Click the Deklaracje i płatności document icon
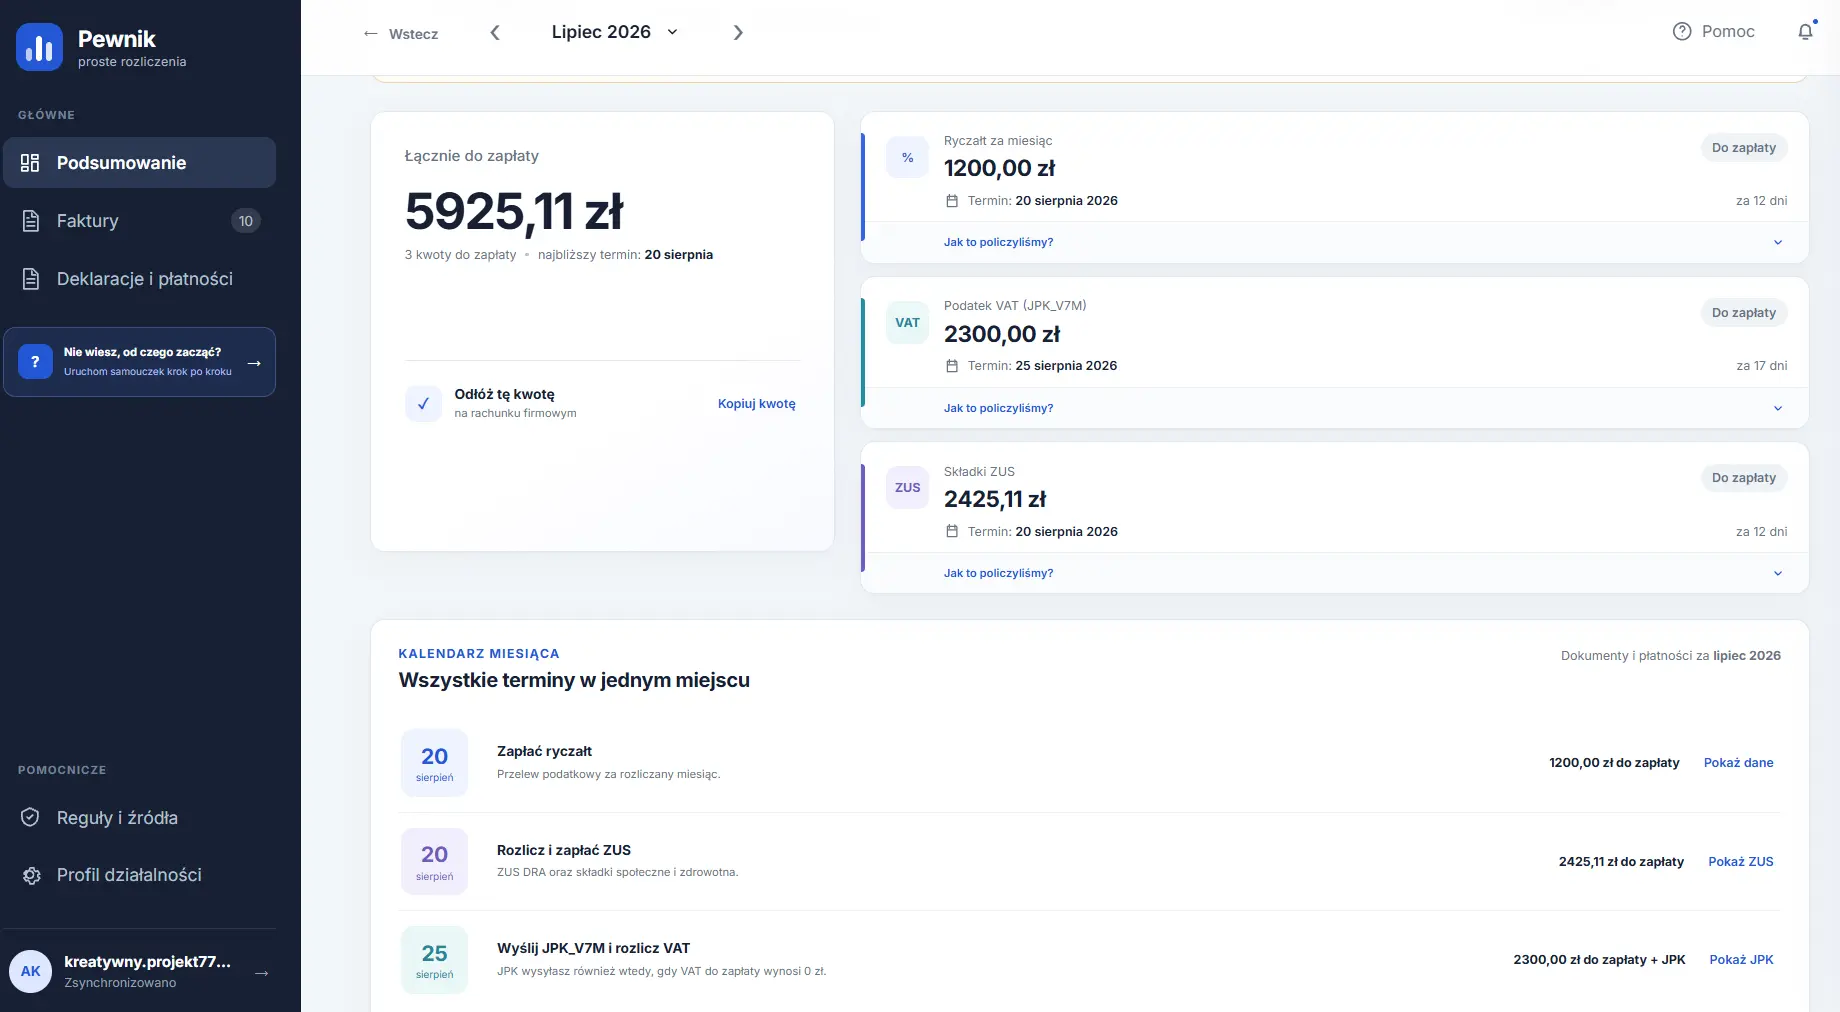The height and width of the screenshot is (1012, 1840). pyautogui.click(x=31, y=279)
